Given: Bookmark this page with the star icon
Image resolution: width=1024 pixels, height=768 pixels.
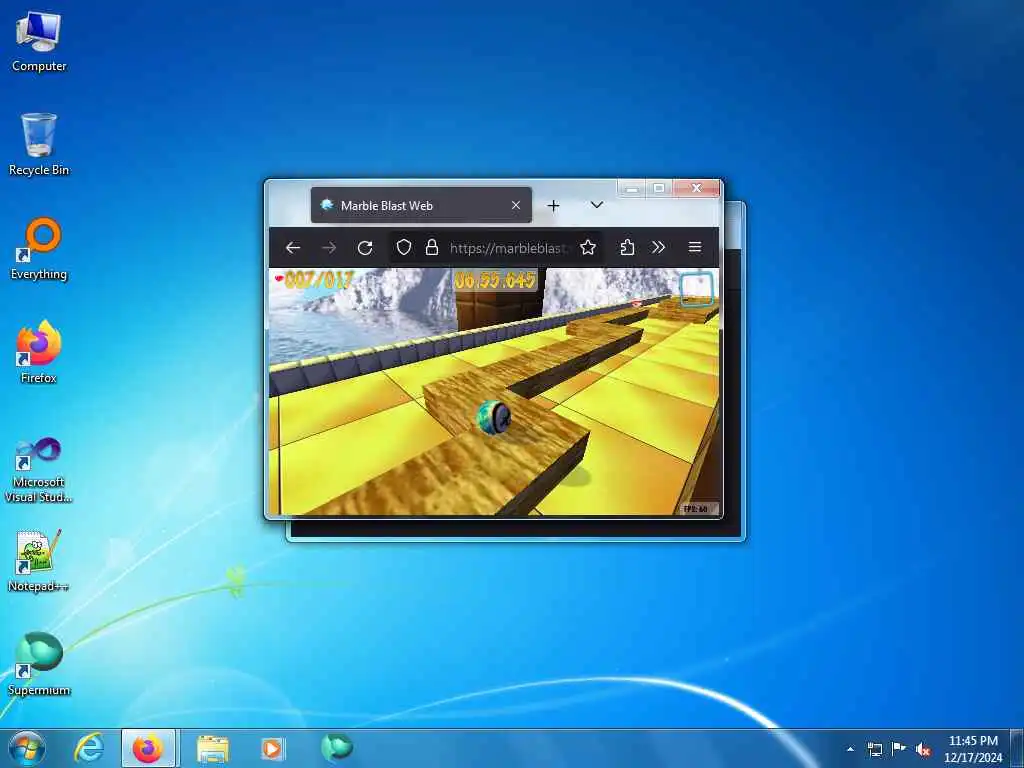Looking at the screenshot, I should pos(588,248).
